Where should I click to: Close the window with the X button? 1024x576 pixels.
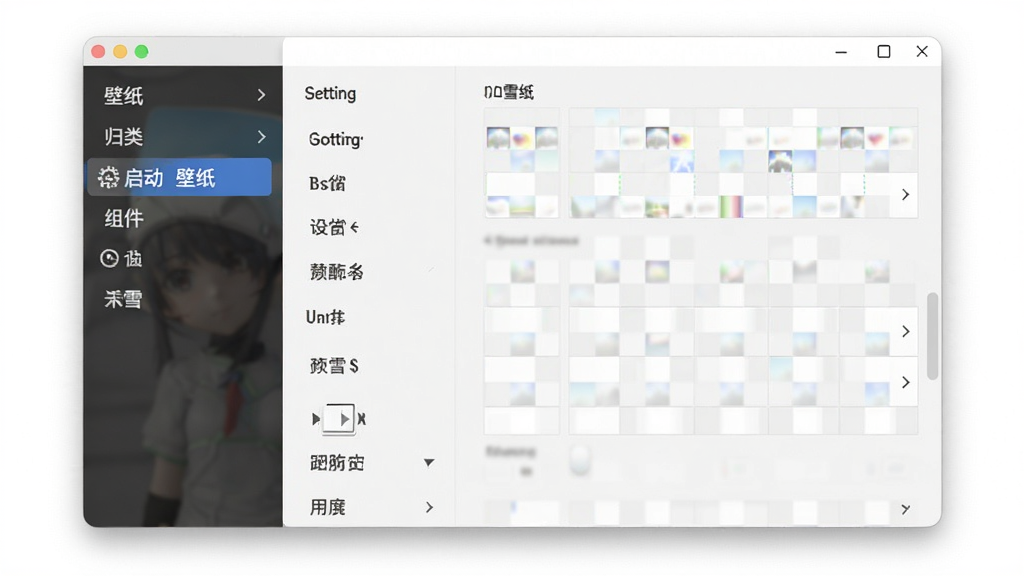pos(922,52)
